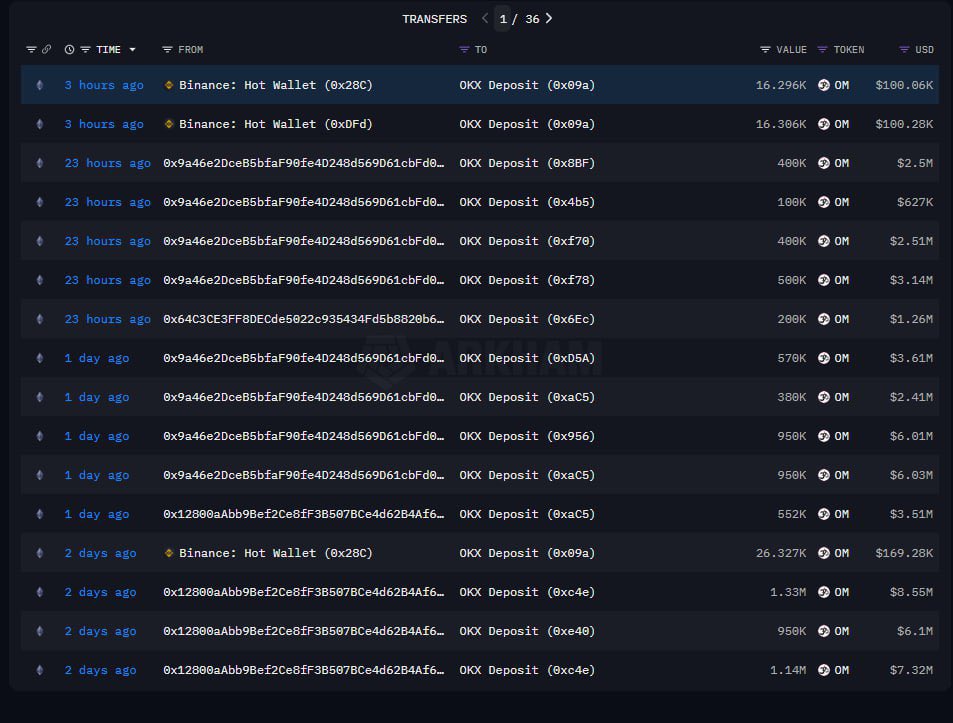Screen dimensions: 953x723
Task: Toggle the TIME sort arrow
Action: [x=132, y=49]
